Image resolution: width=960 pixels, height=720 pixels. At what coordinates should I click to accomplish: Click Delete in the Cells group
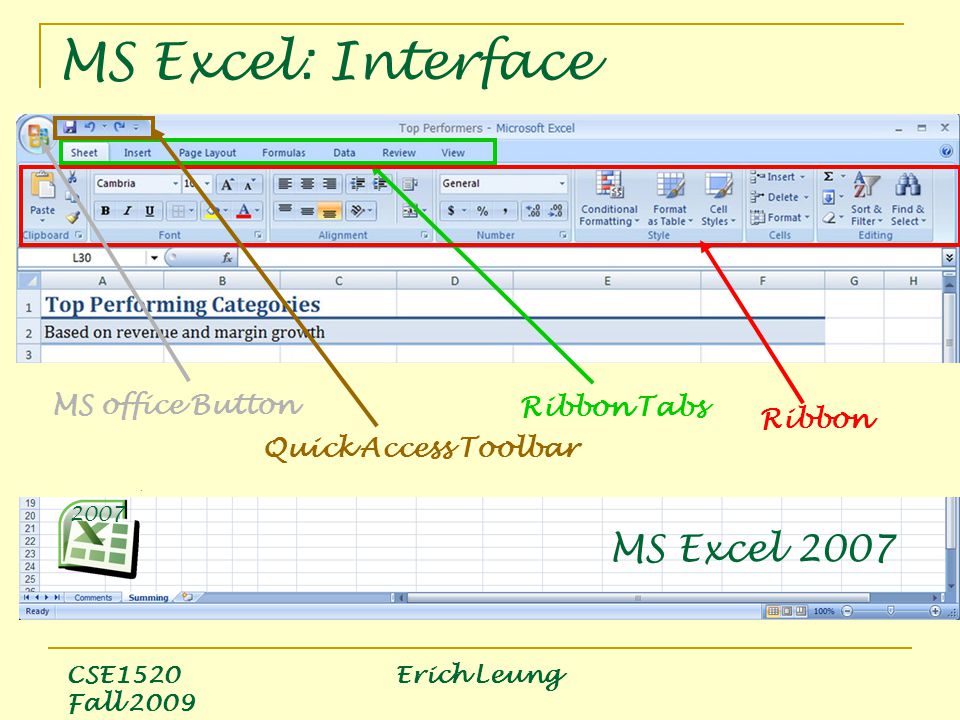(779, 197)
